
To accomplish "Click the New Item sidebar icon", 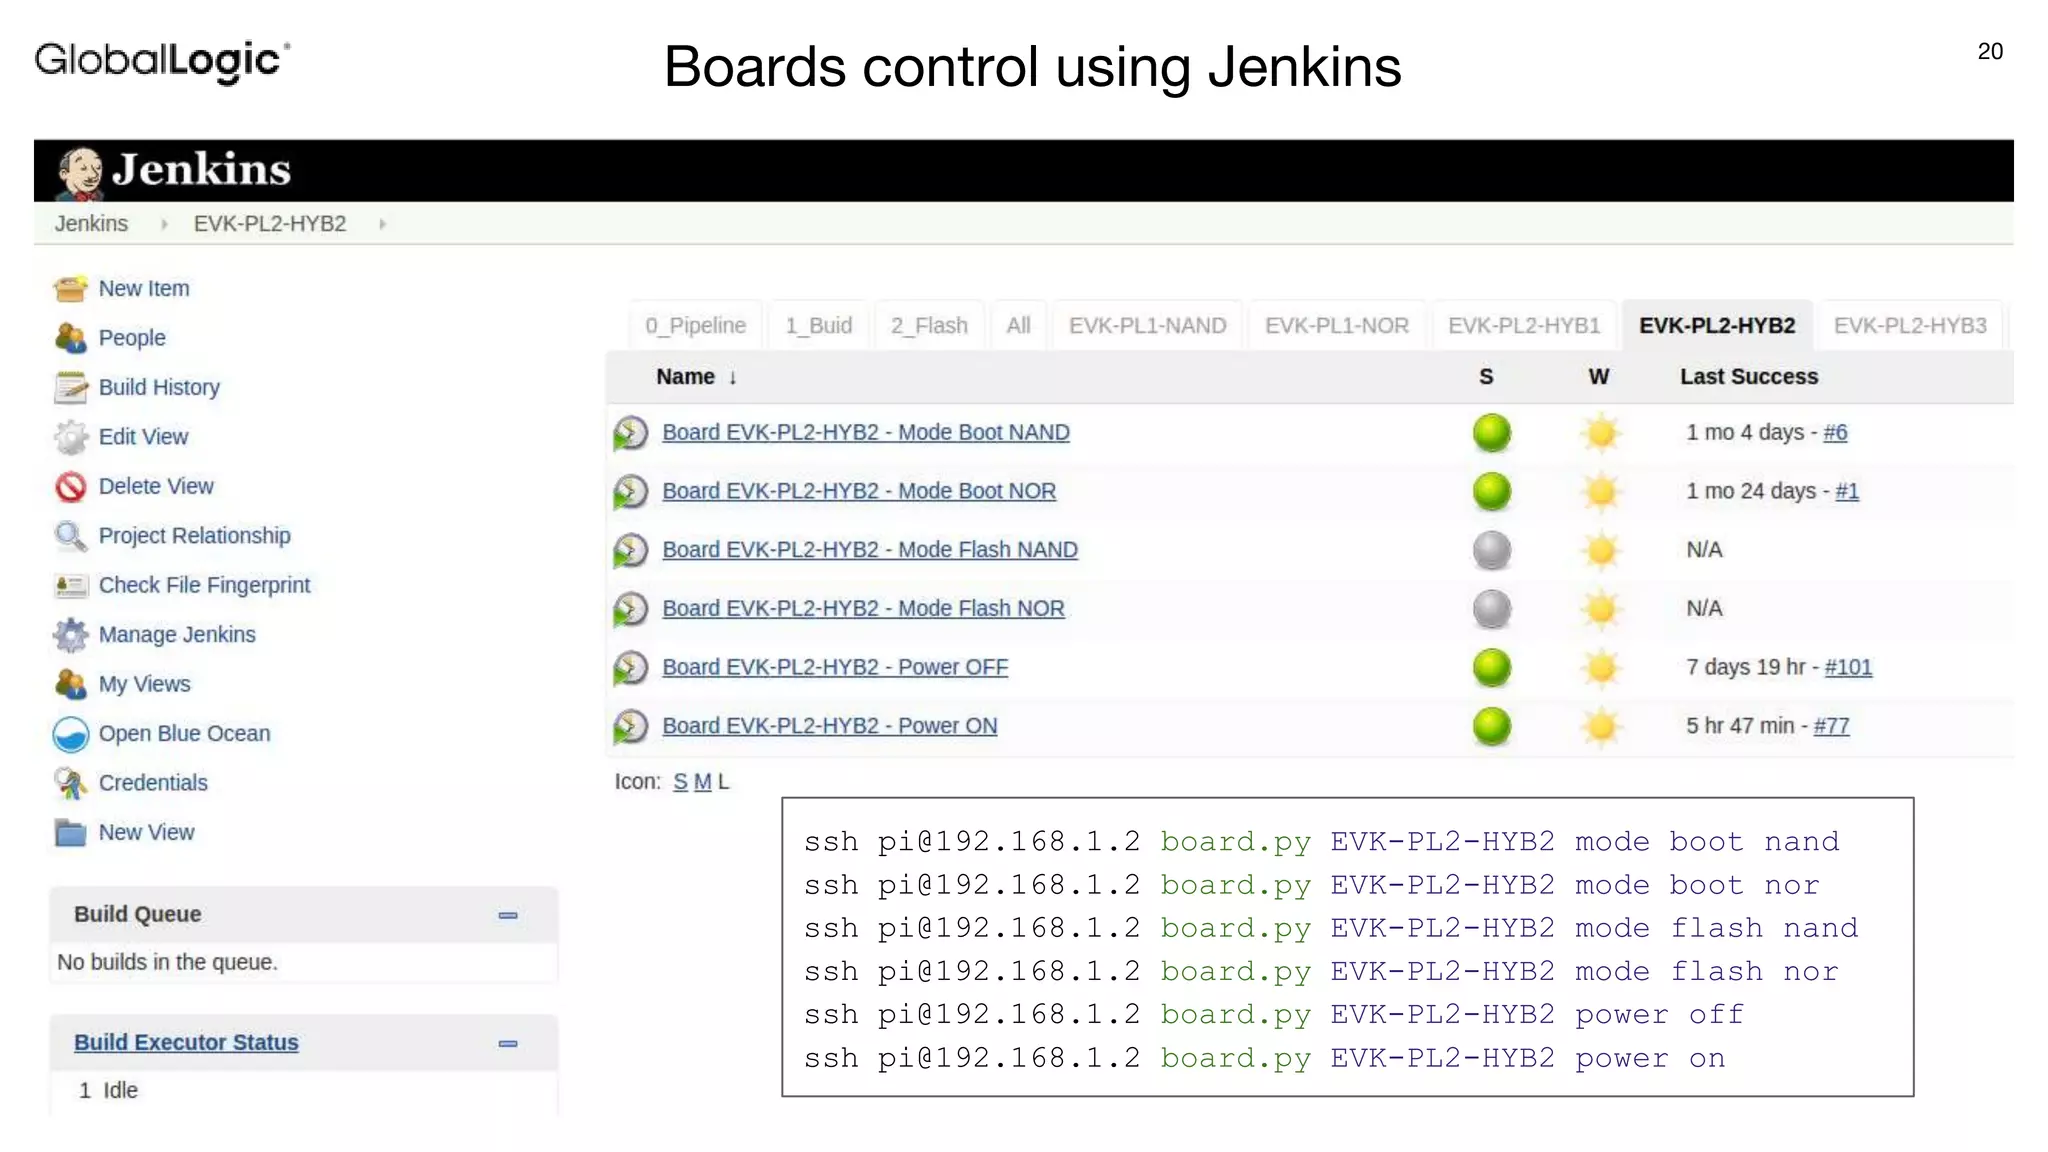I will click(70, 289).
